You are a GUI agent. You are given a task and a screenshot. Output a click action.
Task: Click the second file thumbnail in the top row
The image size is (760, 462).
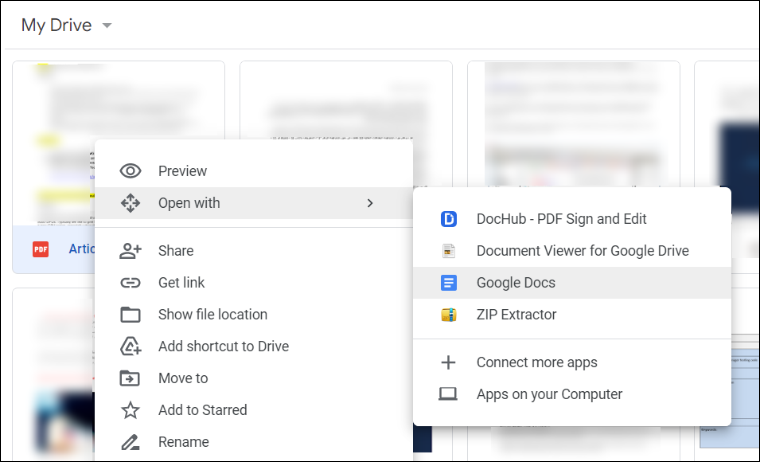346,100
